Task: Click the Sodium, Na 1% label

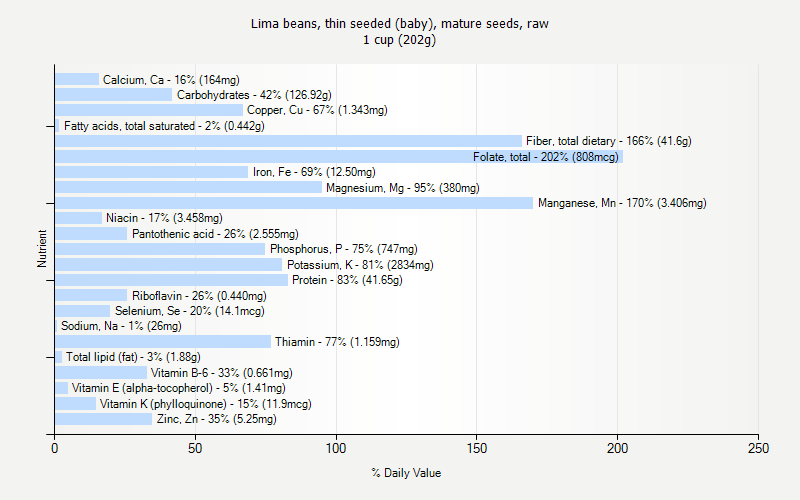Action: 121,326
